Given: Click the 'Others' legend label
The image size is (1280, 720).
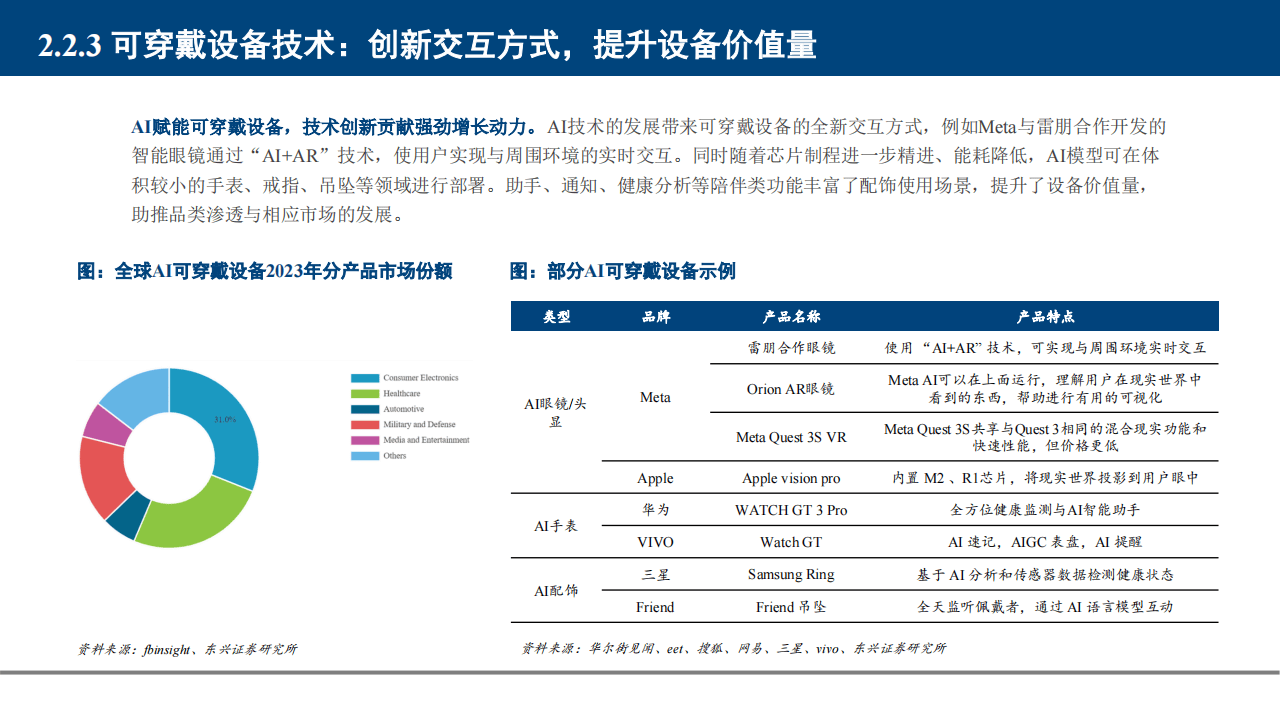Looking at the screenshot, I should [395, 456].
